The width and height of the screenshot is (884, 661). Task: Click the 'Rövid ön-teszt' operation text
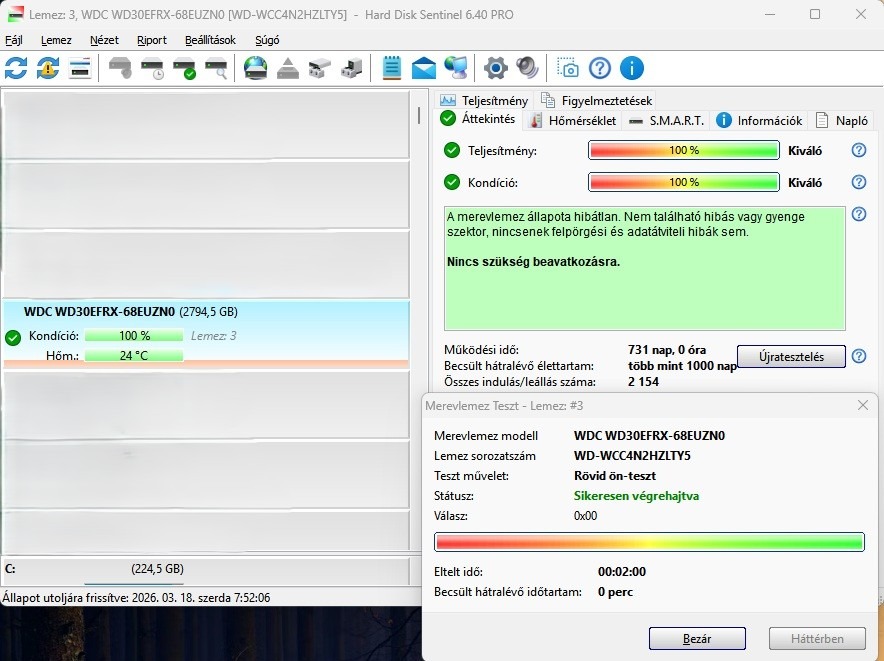click(615, 475)
